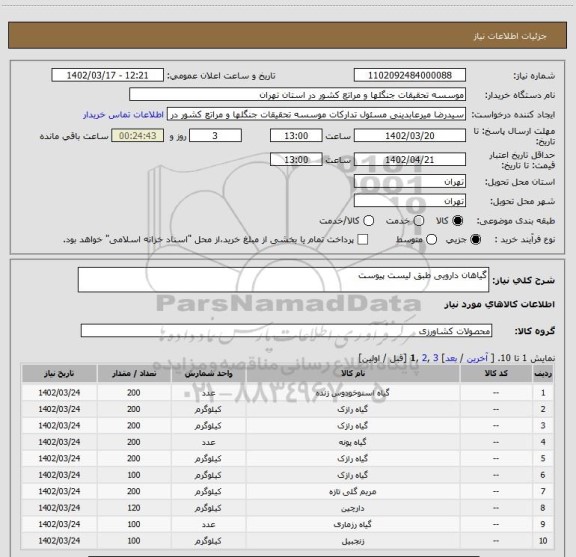The image size is (576, 557).
Task: Select row 7 item مریم گلی تازه
Action: coord(352,492)
